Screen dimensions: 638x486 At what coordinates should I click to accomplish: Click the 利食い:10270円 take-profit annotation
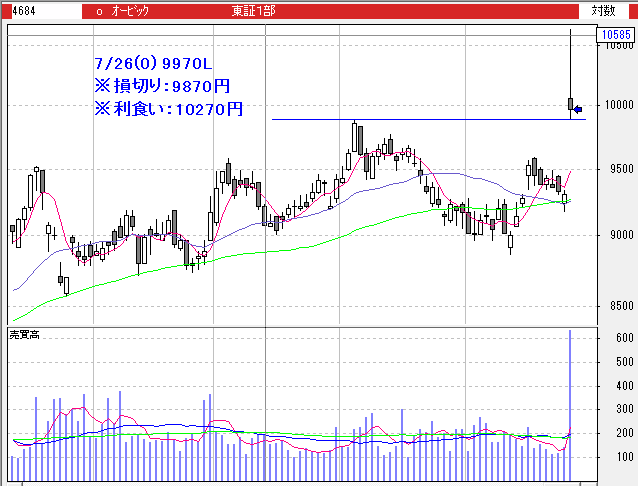[x=167, y=108]
